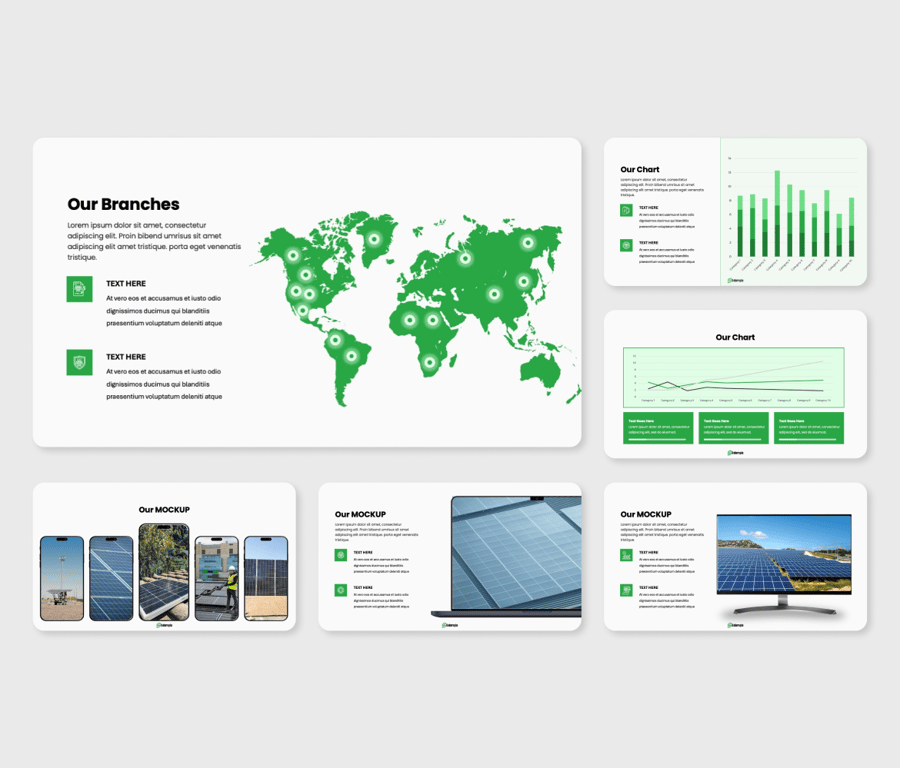The image size is (900, 768).
Task: Select the leftmost phone mockup image
Action: pyautogui.click(x=62, y=578)
